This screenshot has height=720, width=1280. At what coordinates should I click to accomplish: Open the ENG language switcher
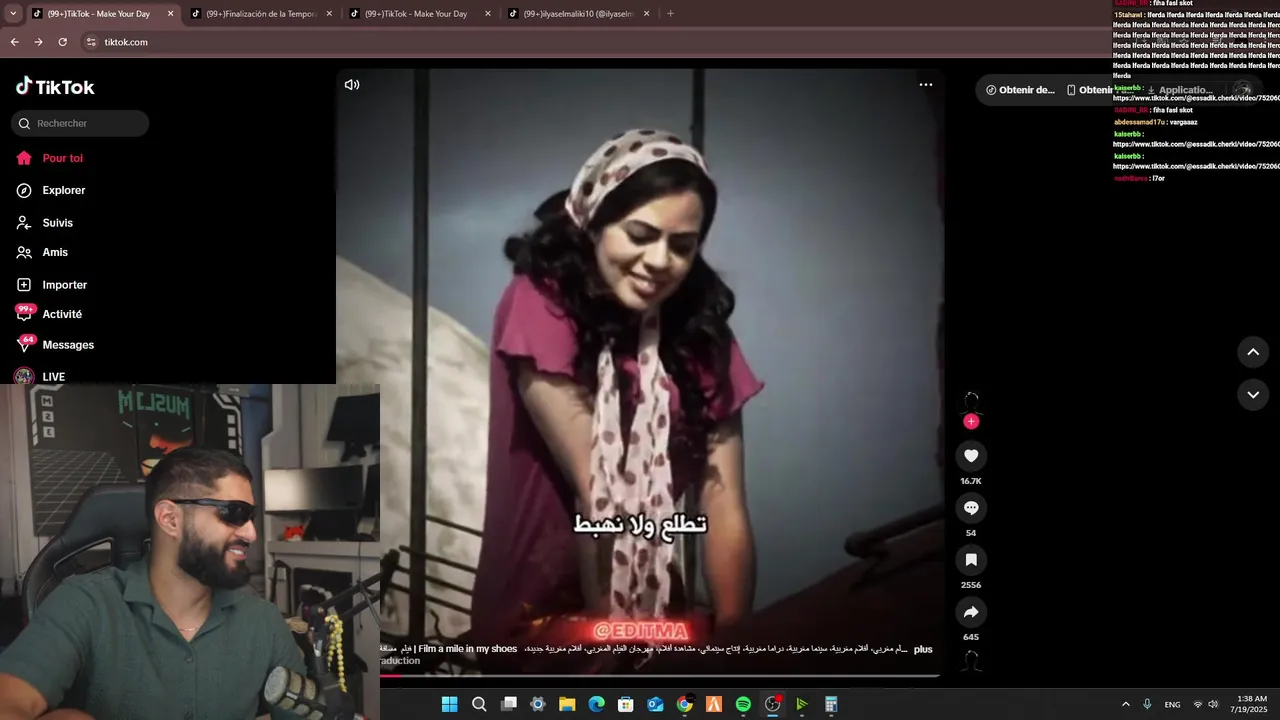[1172, 704]
